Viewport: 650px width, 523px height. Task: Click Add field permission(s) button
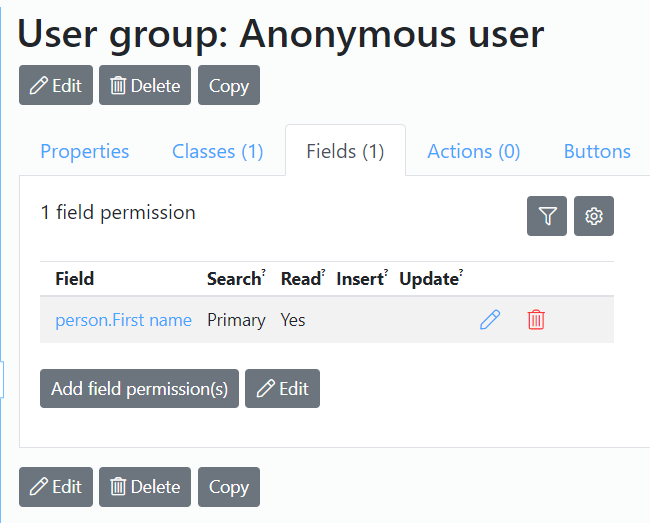[x=139, y=389]
